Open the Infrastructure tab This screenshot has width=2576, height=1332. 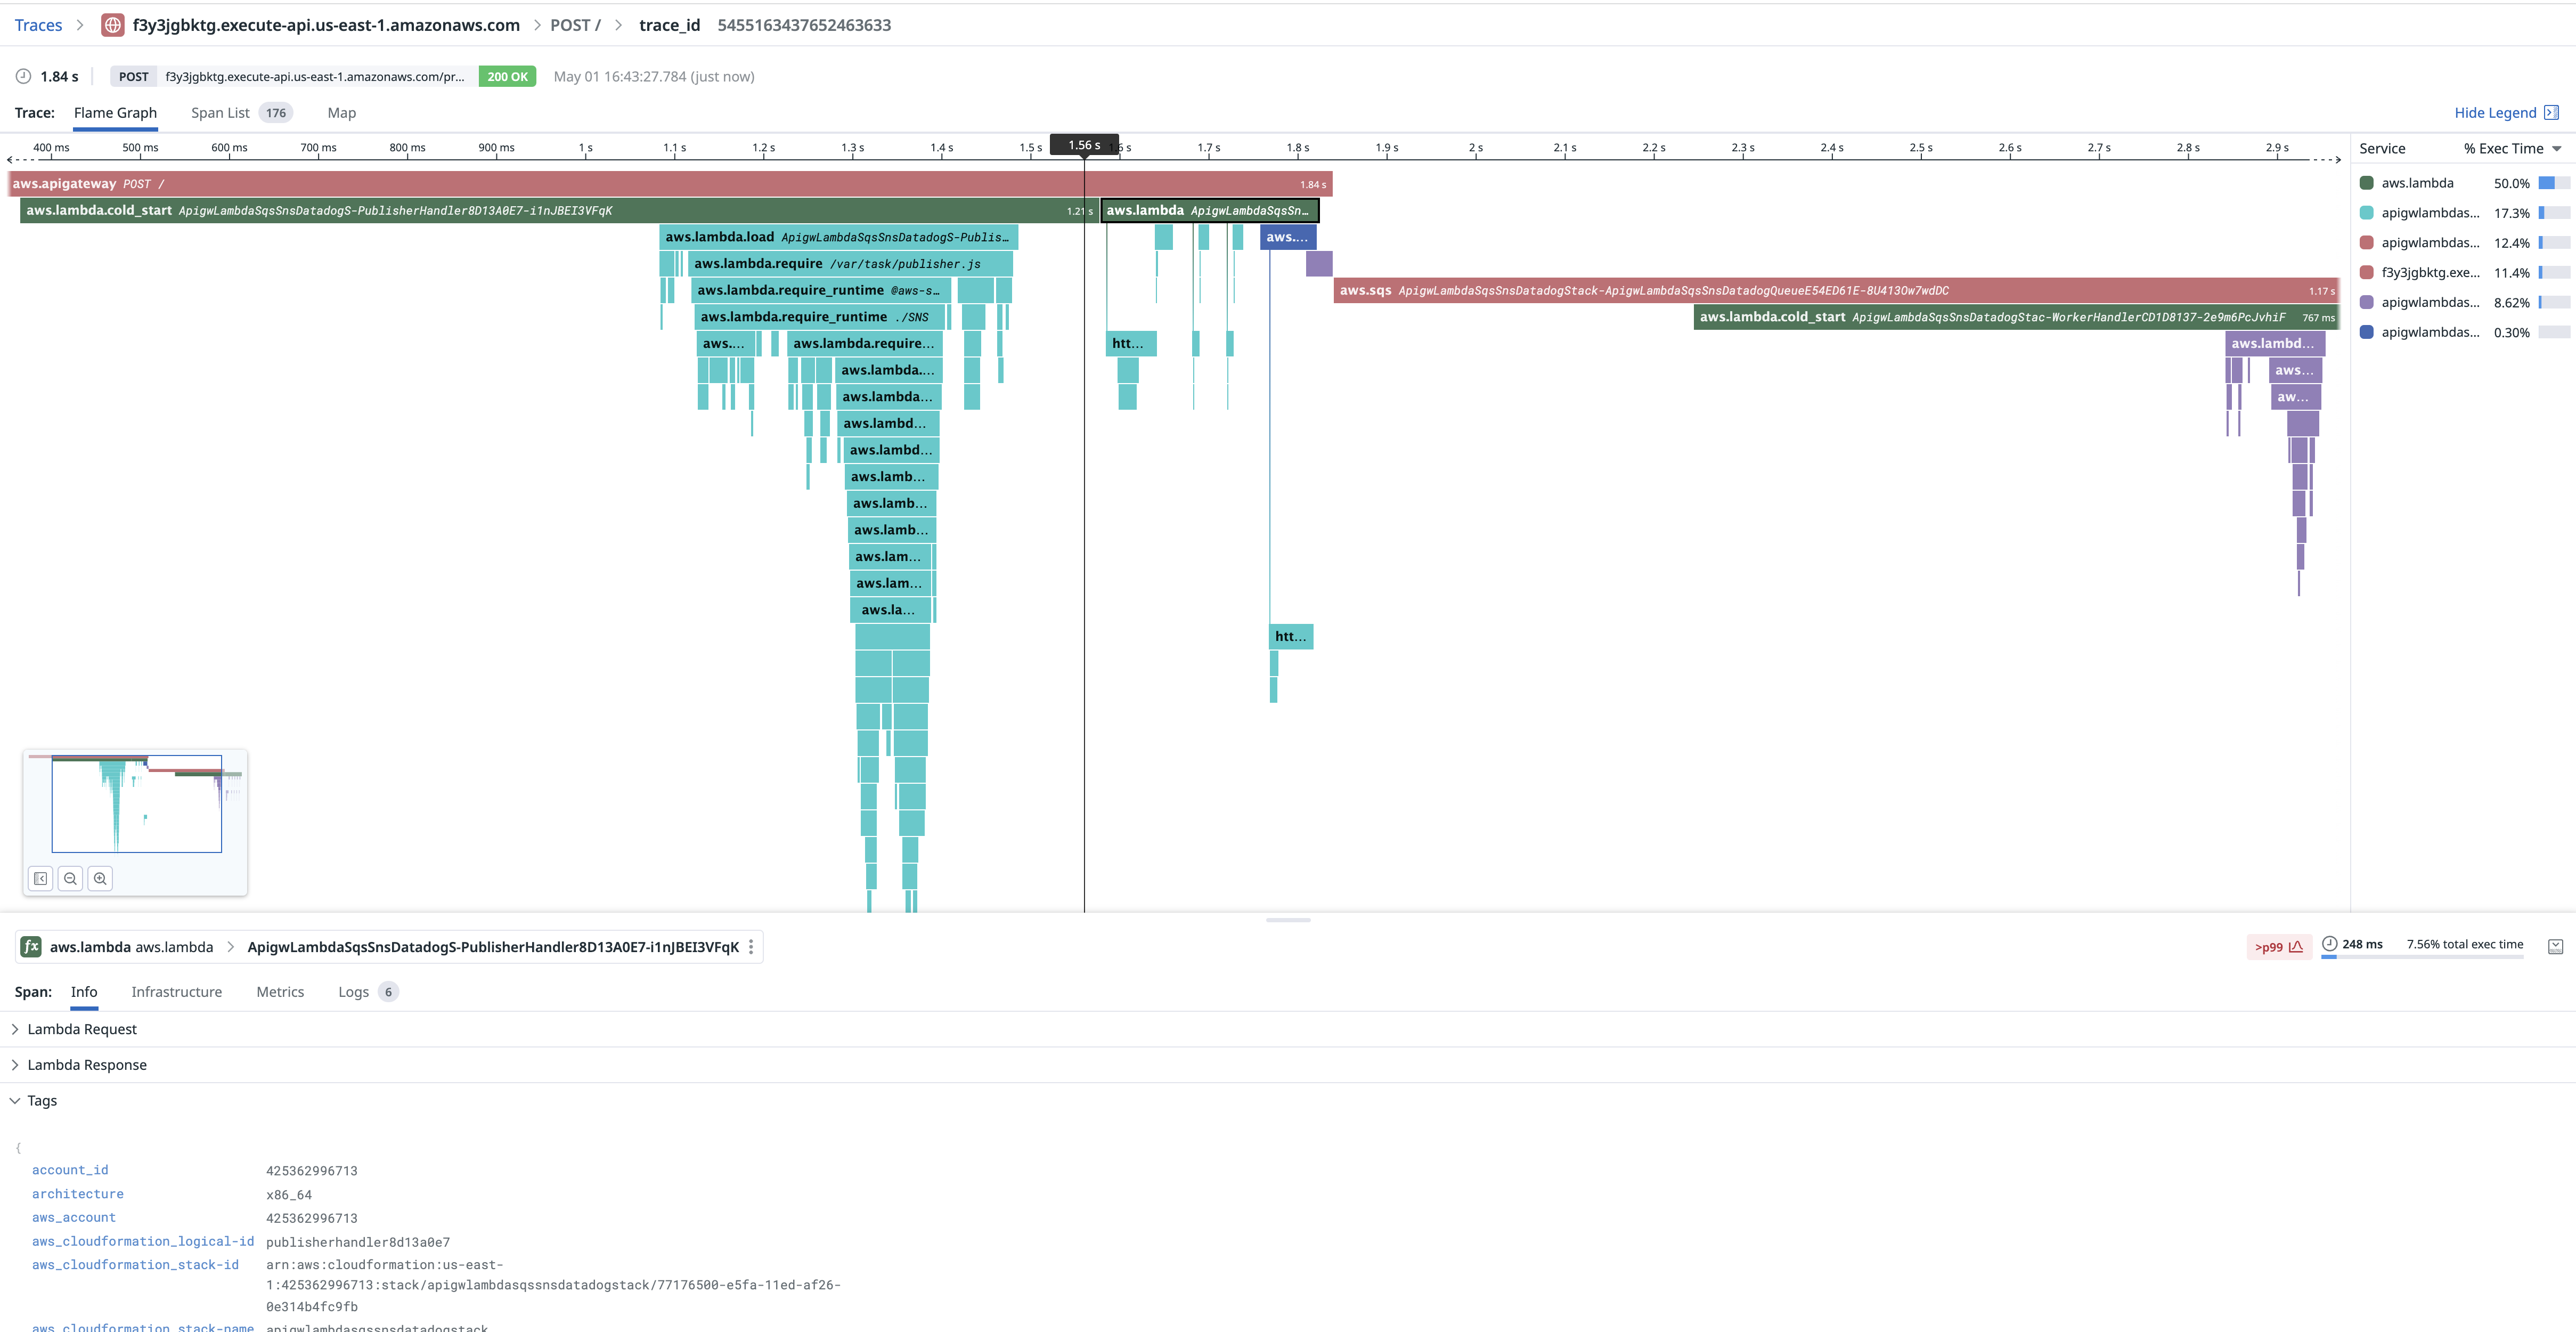pyautogui.click(x=176, y=992)
